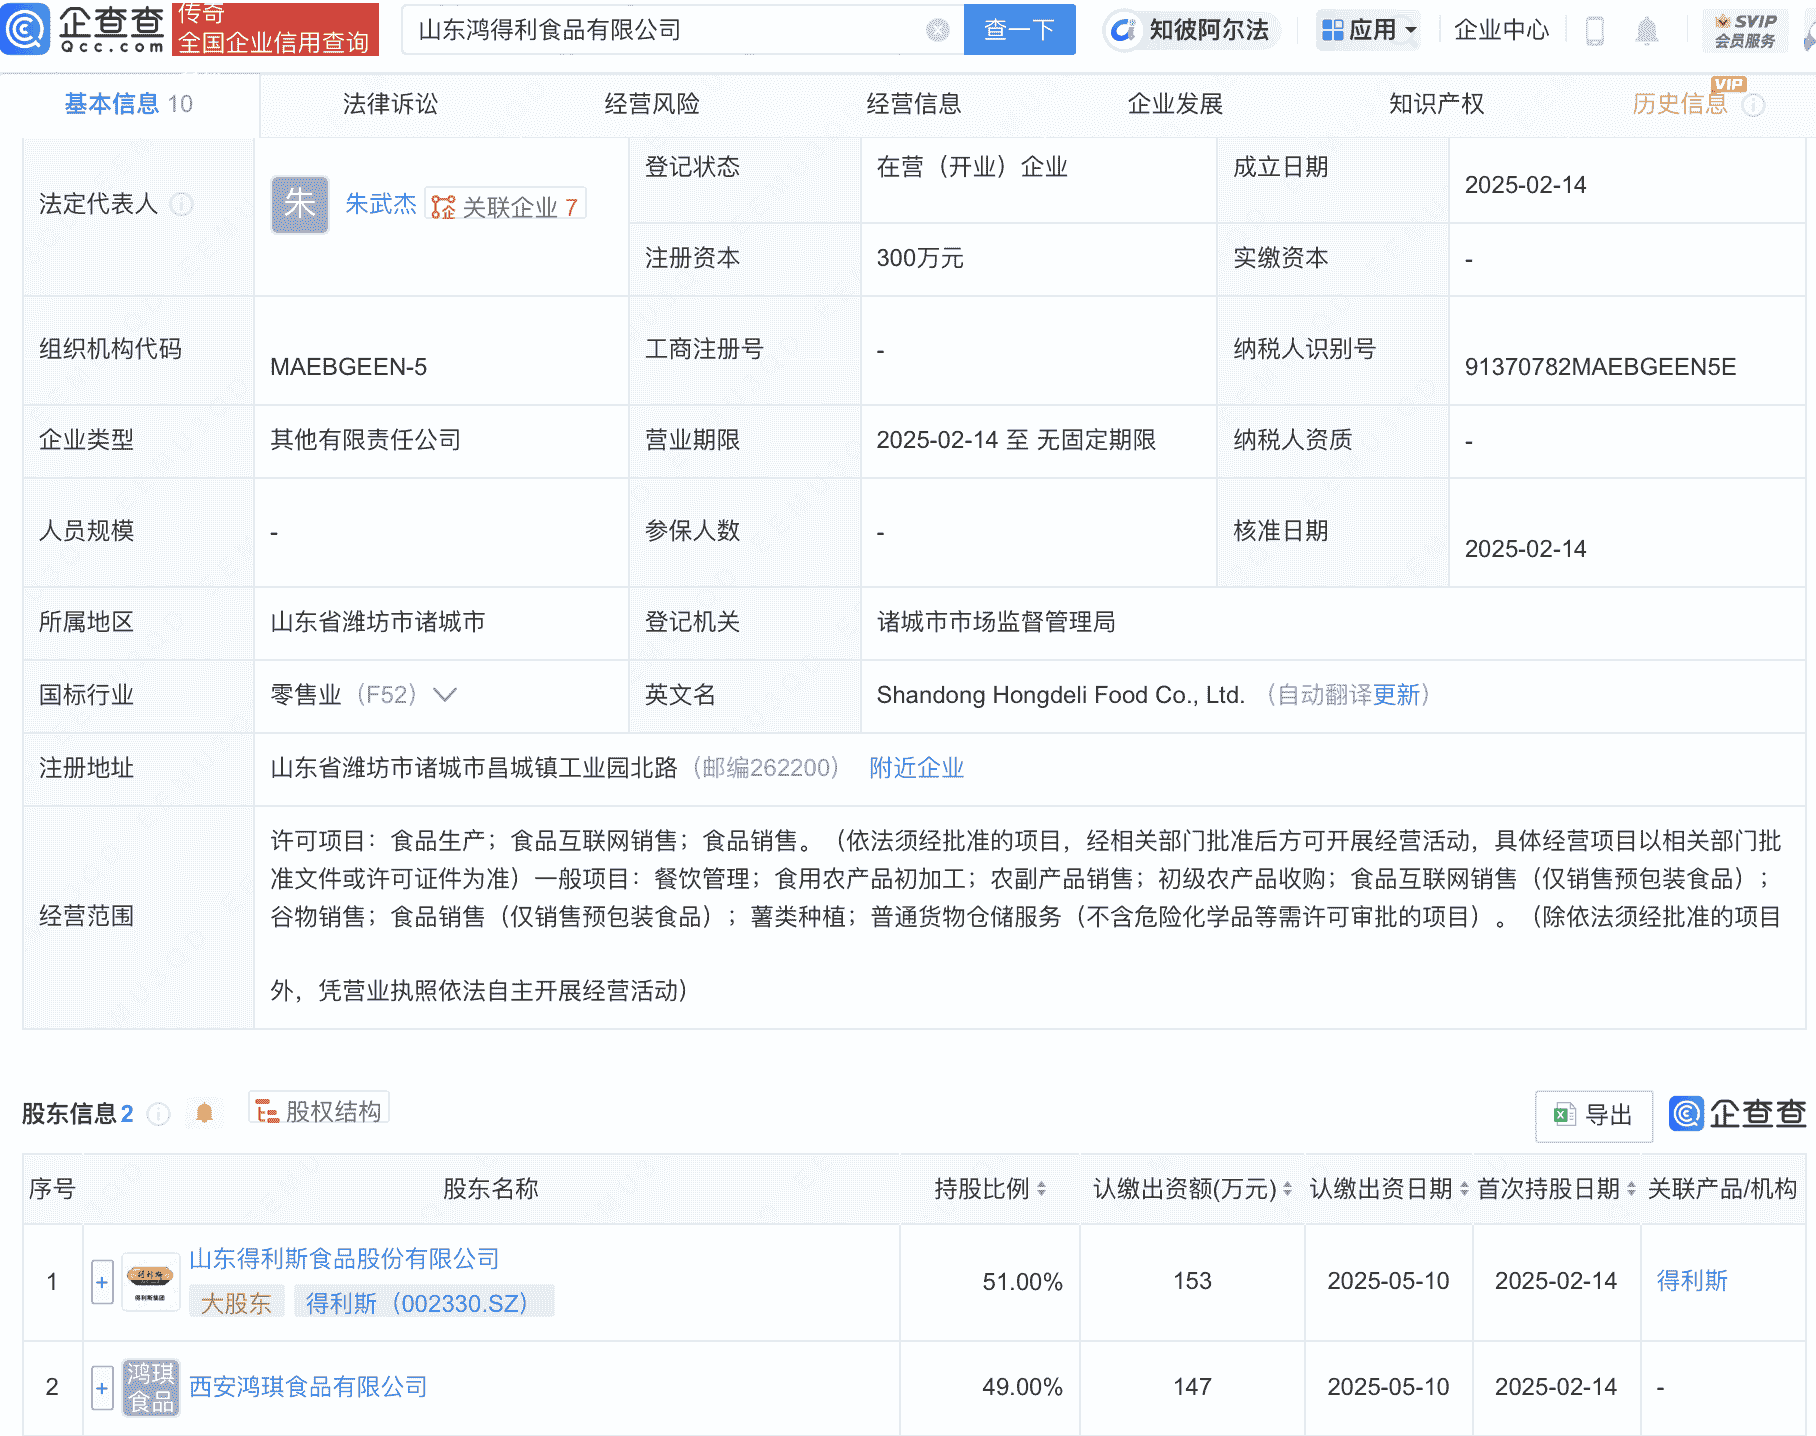The height and width of the screenshot is (1436, 1816).
Task: Click the mobile app icon in top bar
Action: tap(1595, 30)
